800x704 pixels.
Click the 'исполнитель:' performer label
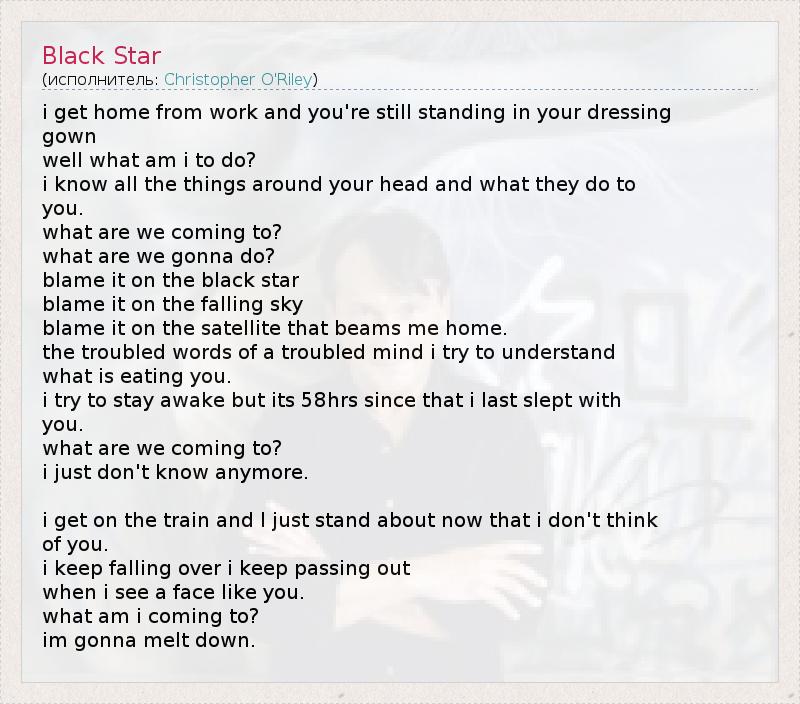tap(102, 80)
